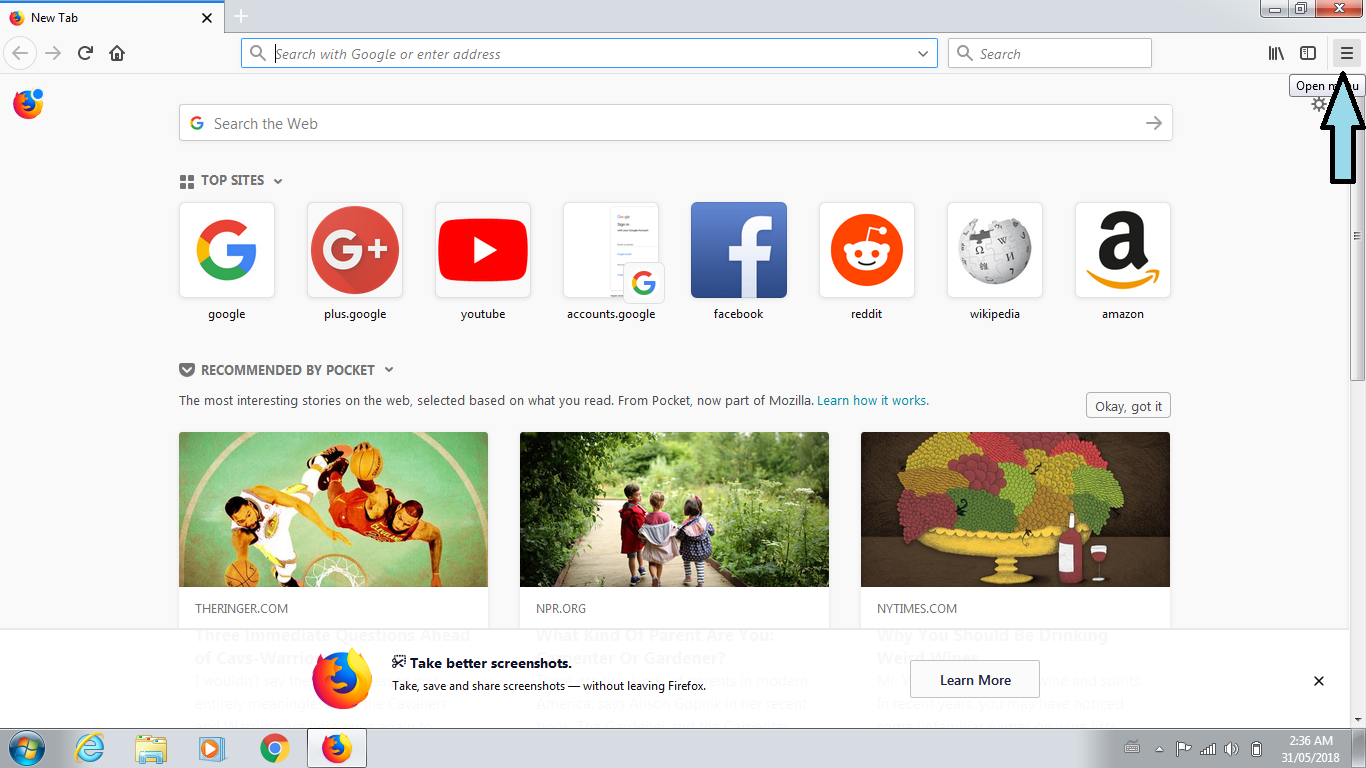Click the Back navigation arrow

pos(20,53)
